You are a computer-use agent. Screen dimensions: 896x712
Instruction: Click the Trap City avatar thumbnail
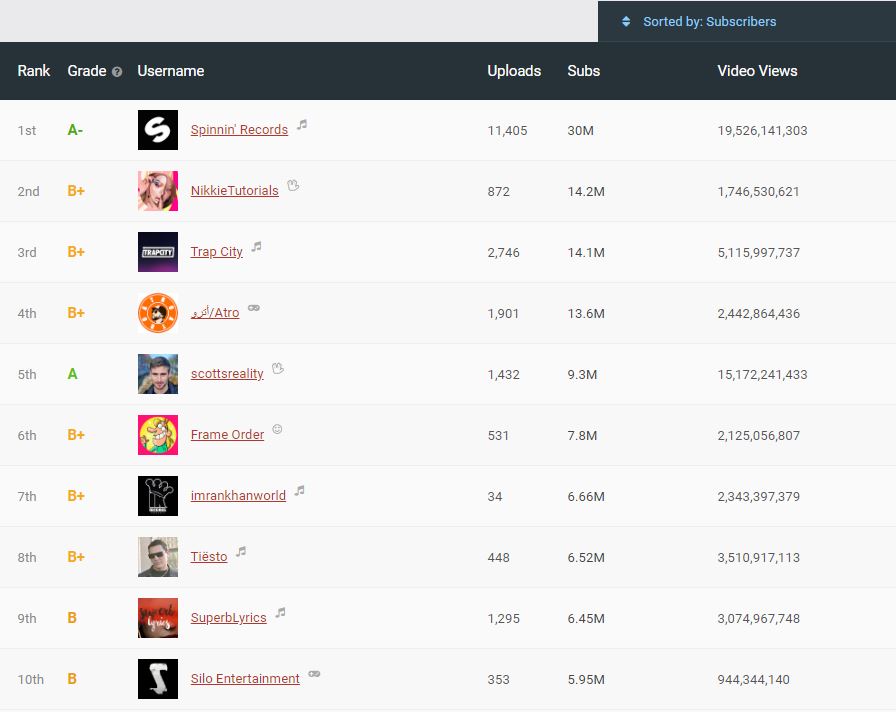coord(158,252)
